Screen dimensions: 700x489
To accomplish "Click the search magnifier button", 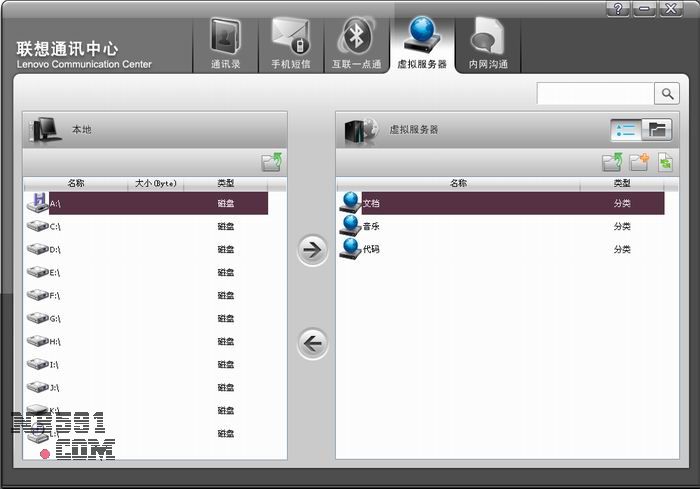I will [x=667, y=93].
